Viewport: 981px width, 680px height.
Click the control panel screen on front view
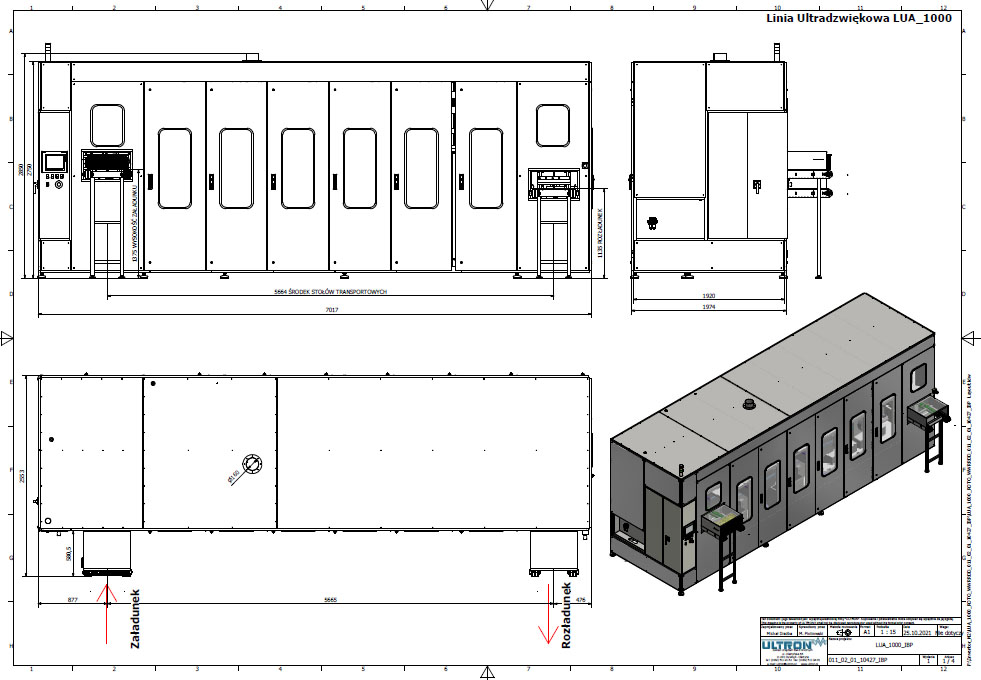point(55,163)
